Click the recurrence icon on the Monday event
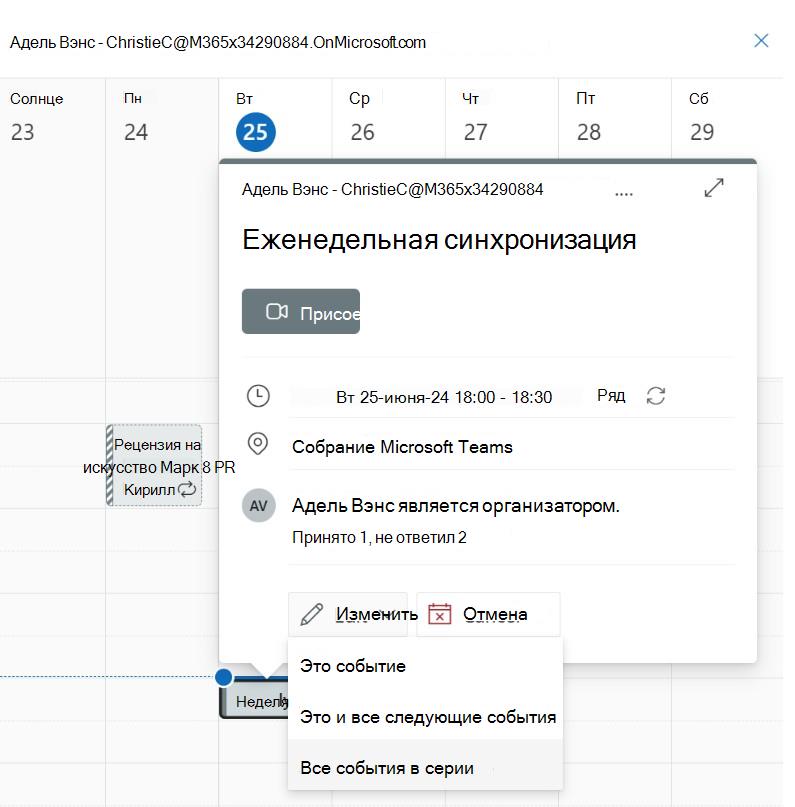The height and width of the screenshot is (807, 795). click(187, 489)
